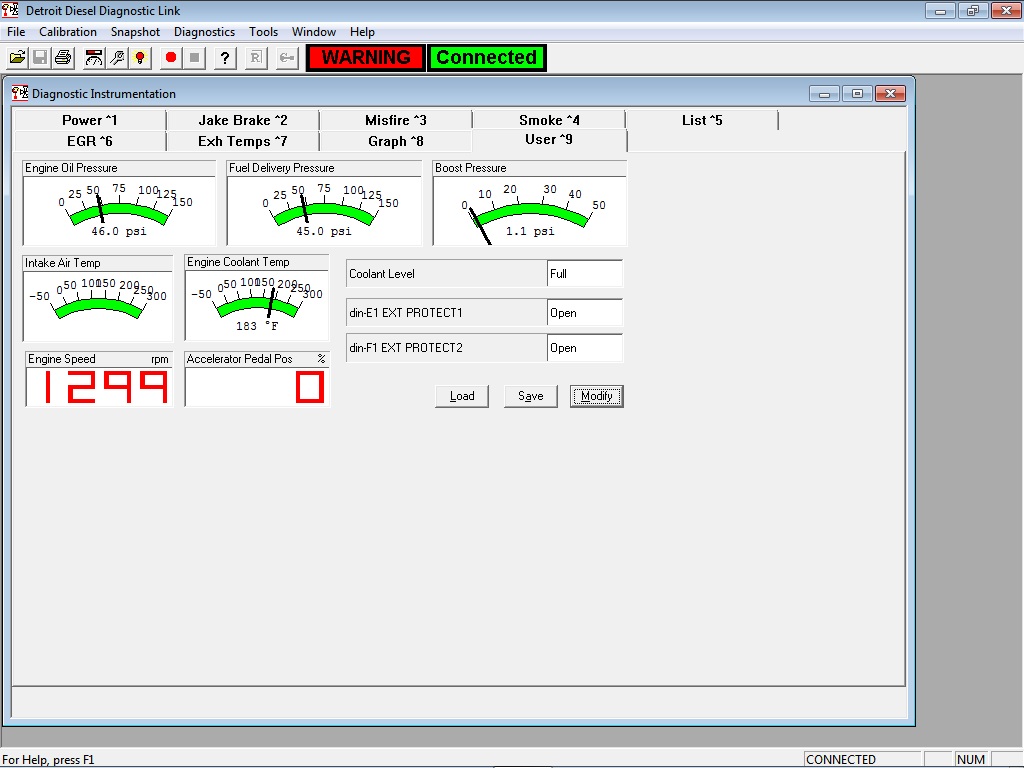Image resolution: width=1024 pixels, height=768 pixels.
Task: Toggle the disabled stop snapshot icon
Action: pyautogui.click(x=196, y=57)
